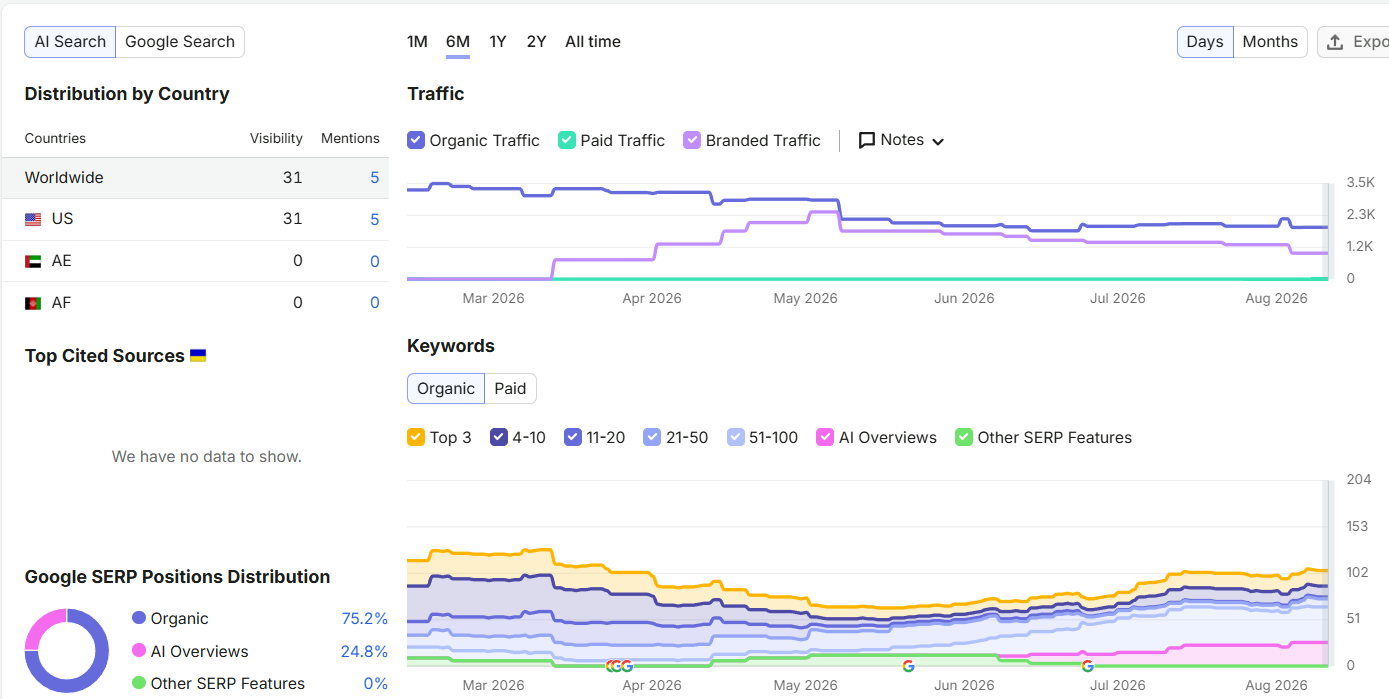1389x699 pixels.
Task: Click the Google update marker near July 2026
Action: pyautogui.click(x=1087, y=665)
